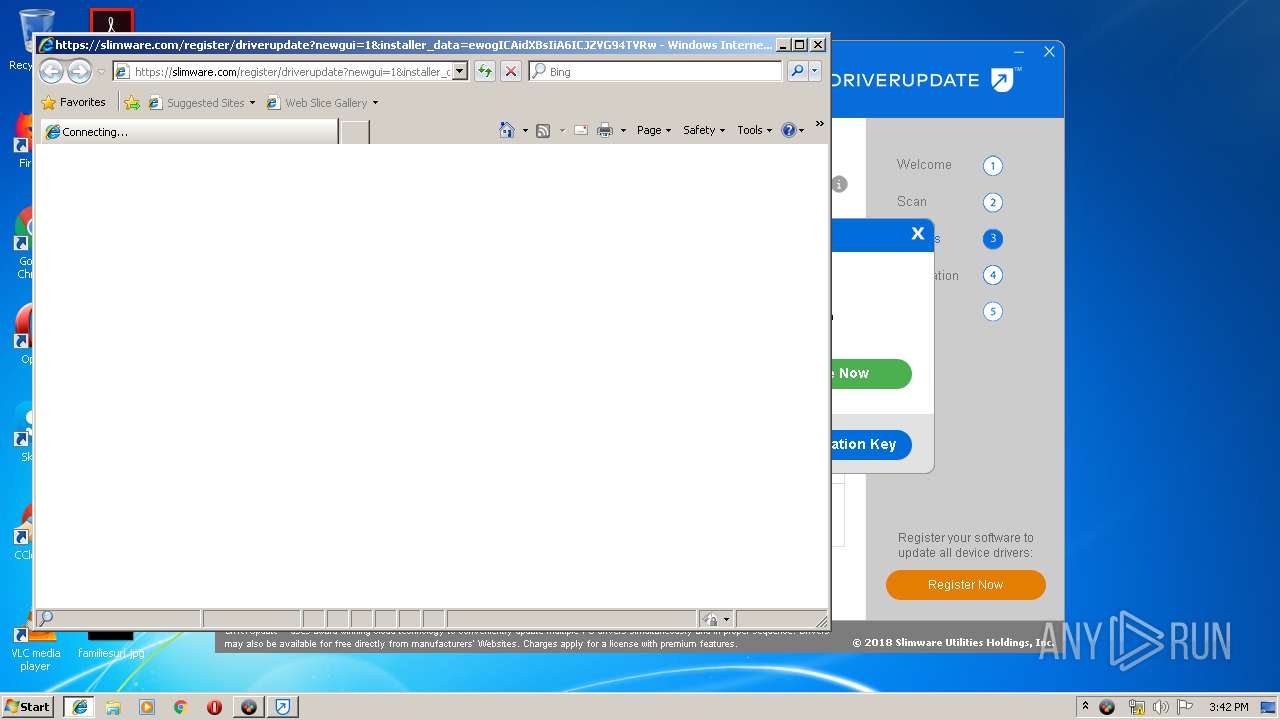Click the green Now button in popup
The width and height of the screenshot is (1280, 720).
(871, 373)
